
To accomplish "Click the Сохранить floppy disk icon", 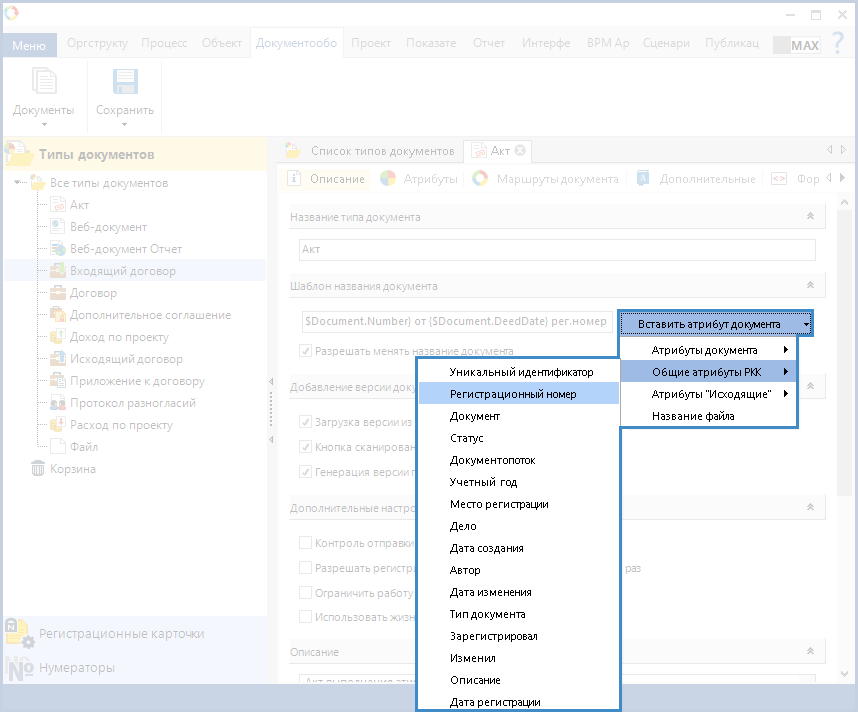I will pyautogui.click(x=124, y=83).
